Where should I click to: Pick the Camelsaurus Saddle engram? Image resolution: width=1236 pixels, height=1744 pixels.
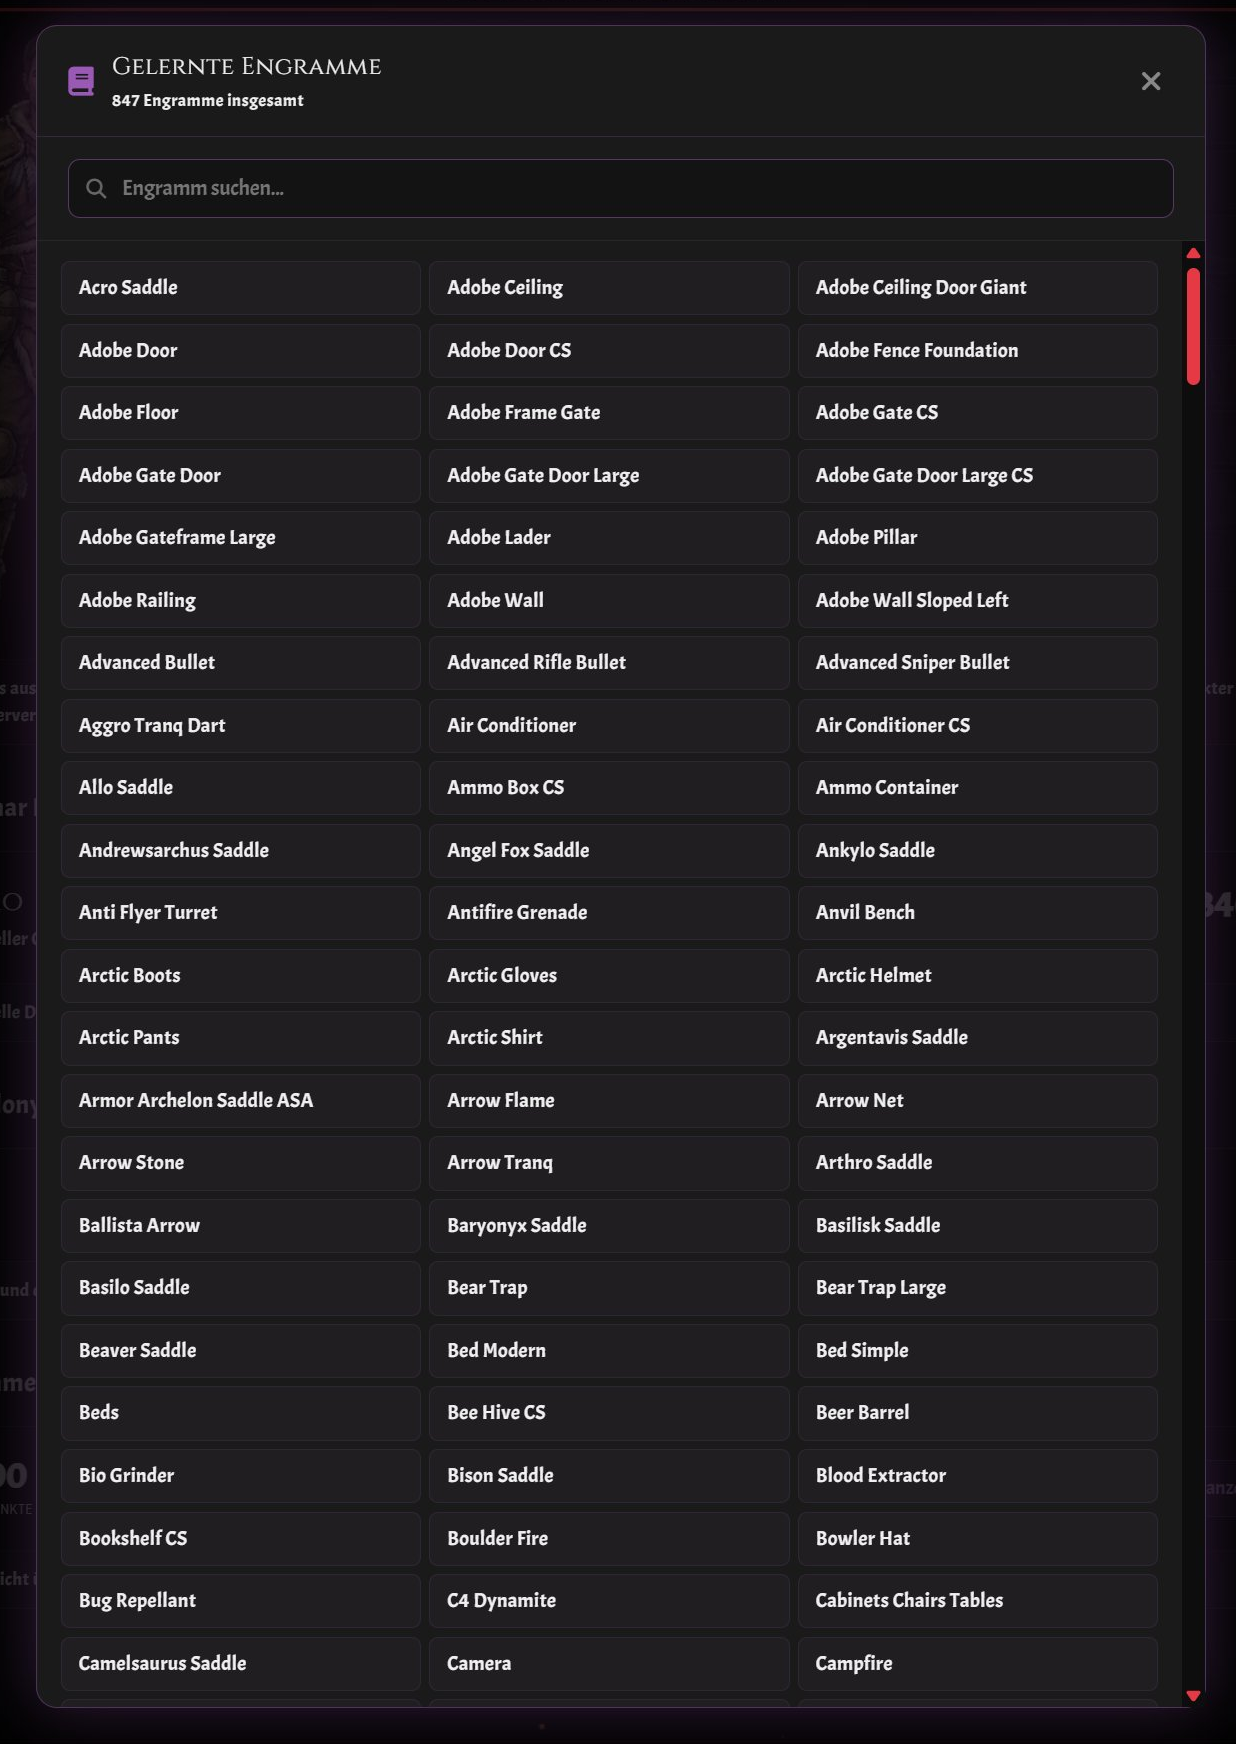(x=241, y=1664)
